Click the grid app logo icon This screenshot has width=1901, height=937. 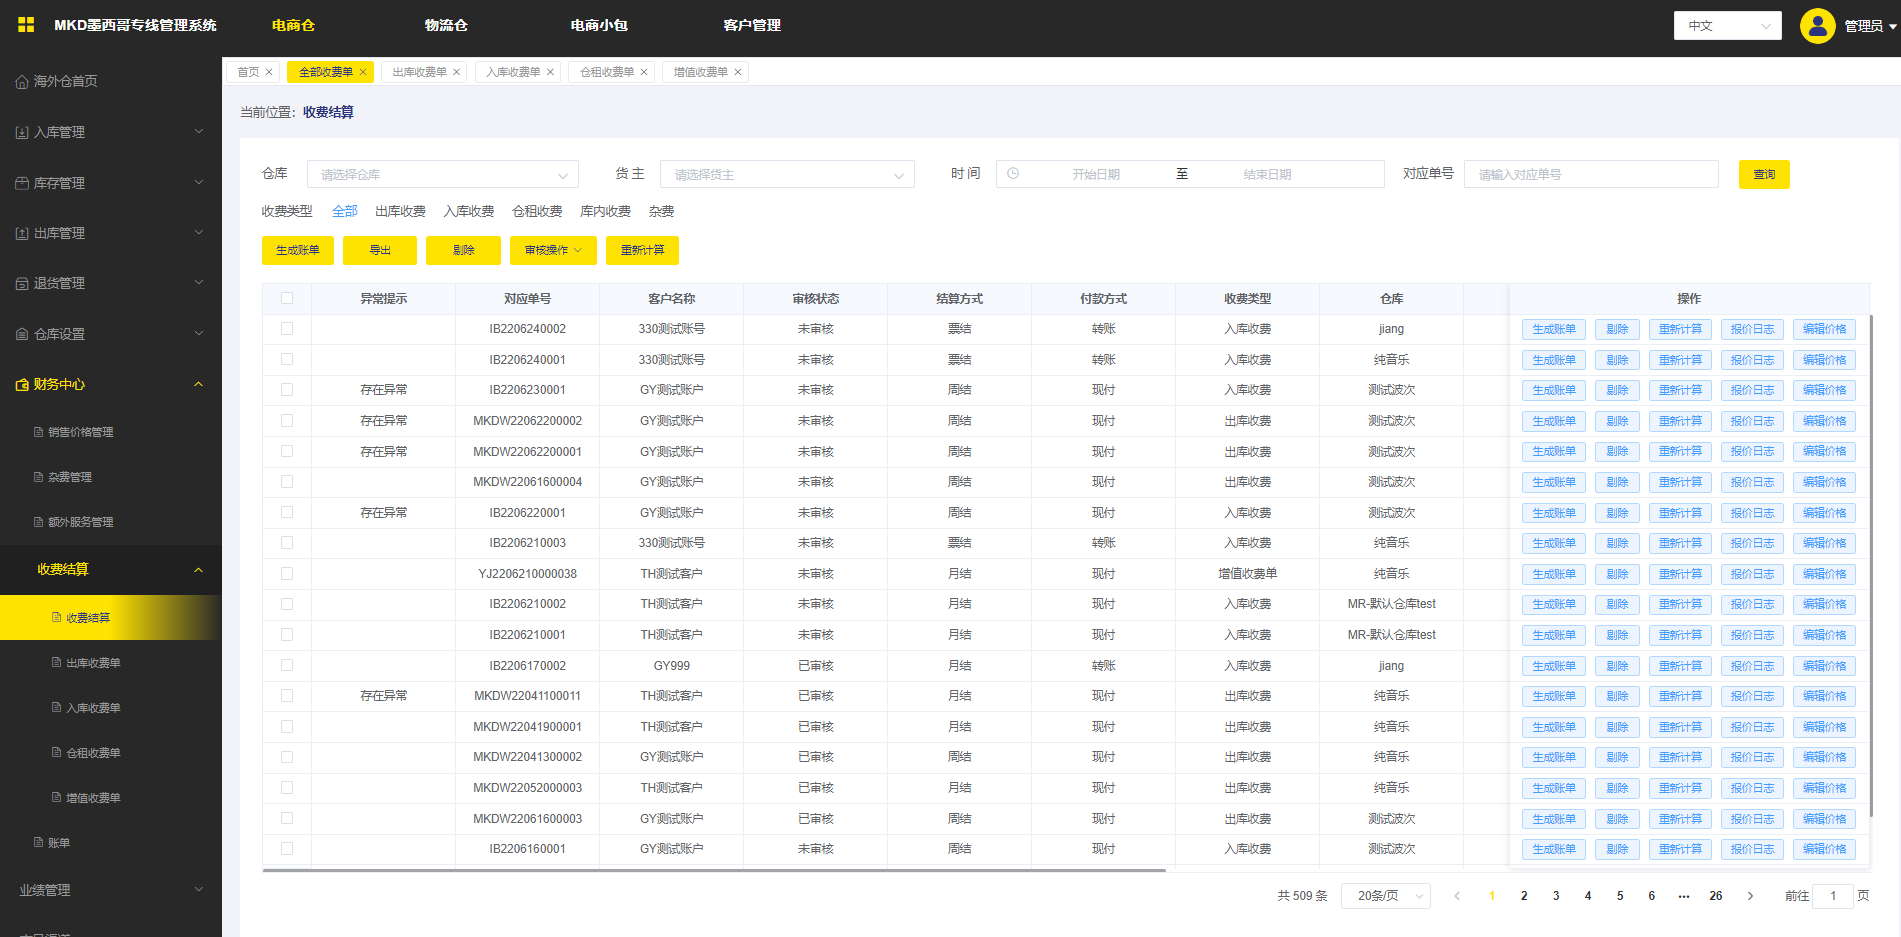coord(26,25)
